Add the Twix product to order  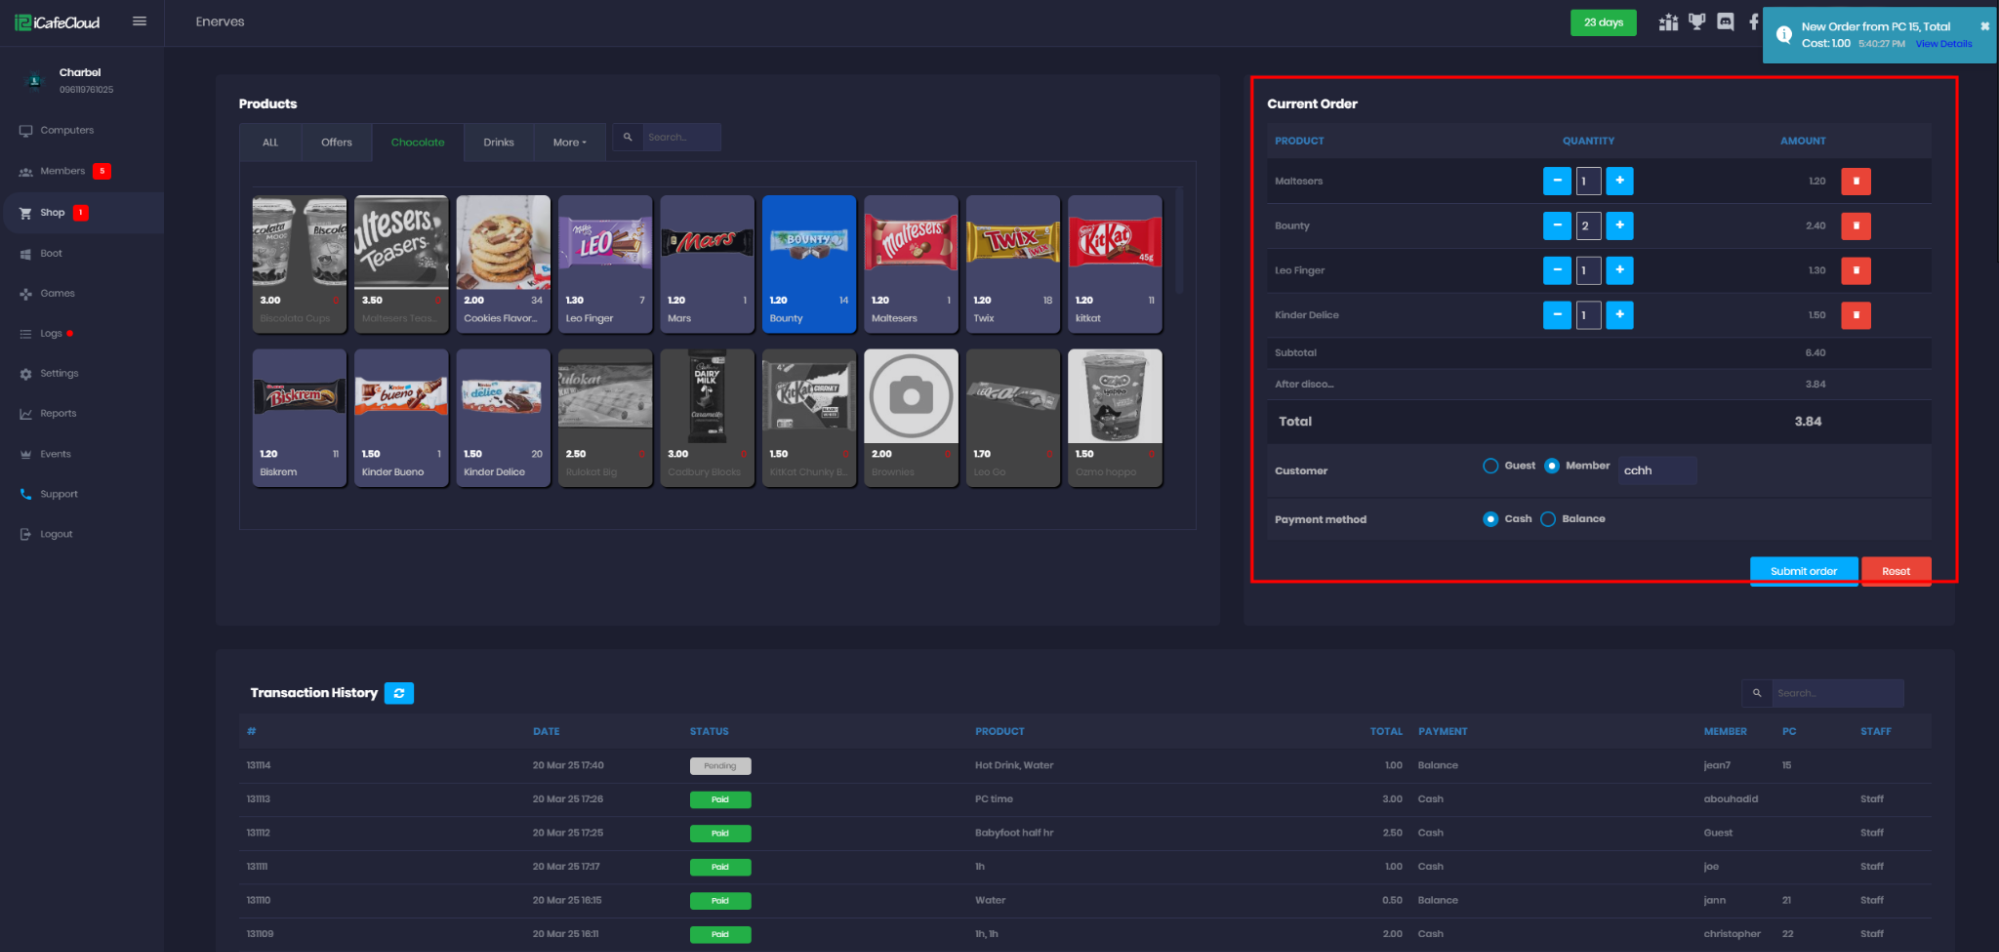tap(1012, 263)
